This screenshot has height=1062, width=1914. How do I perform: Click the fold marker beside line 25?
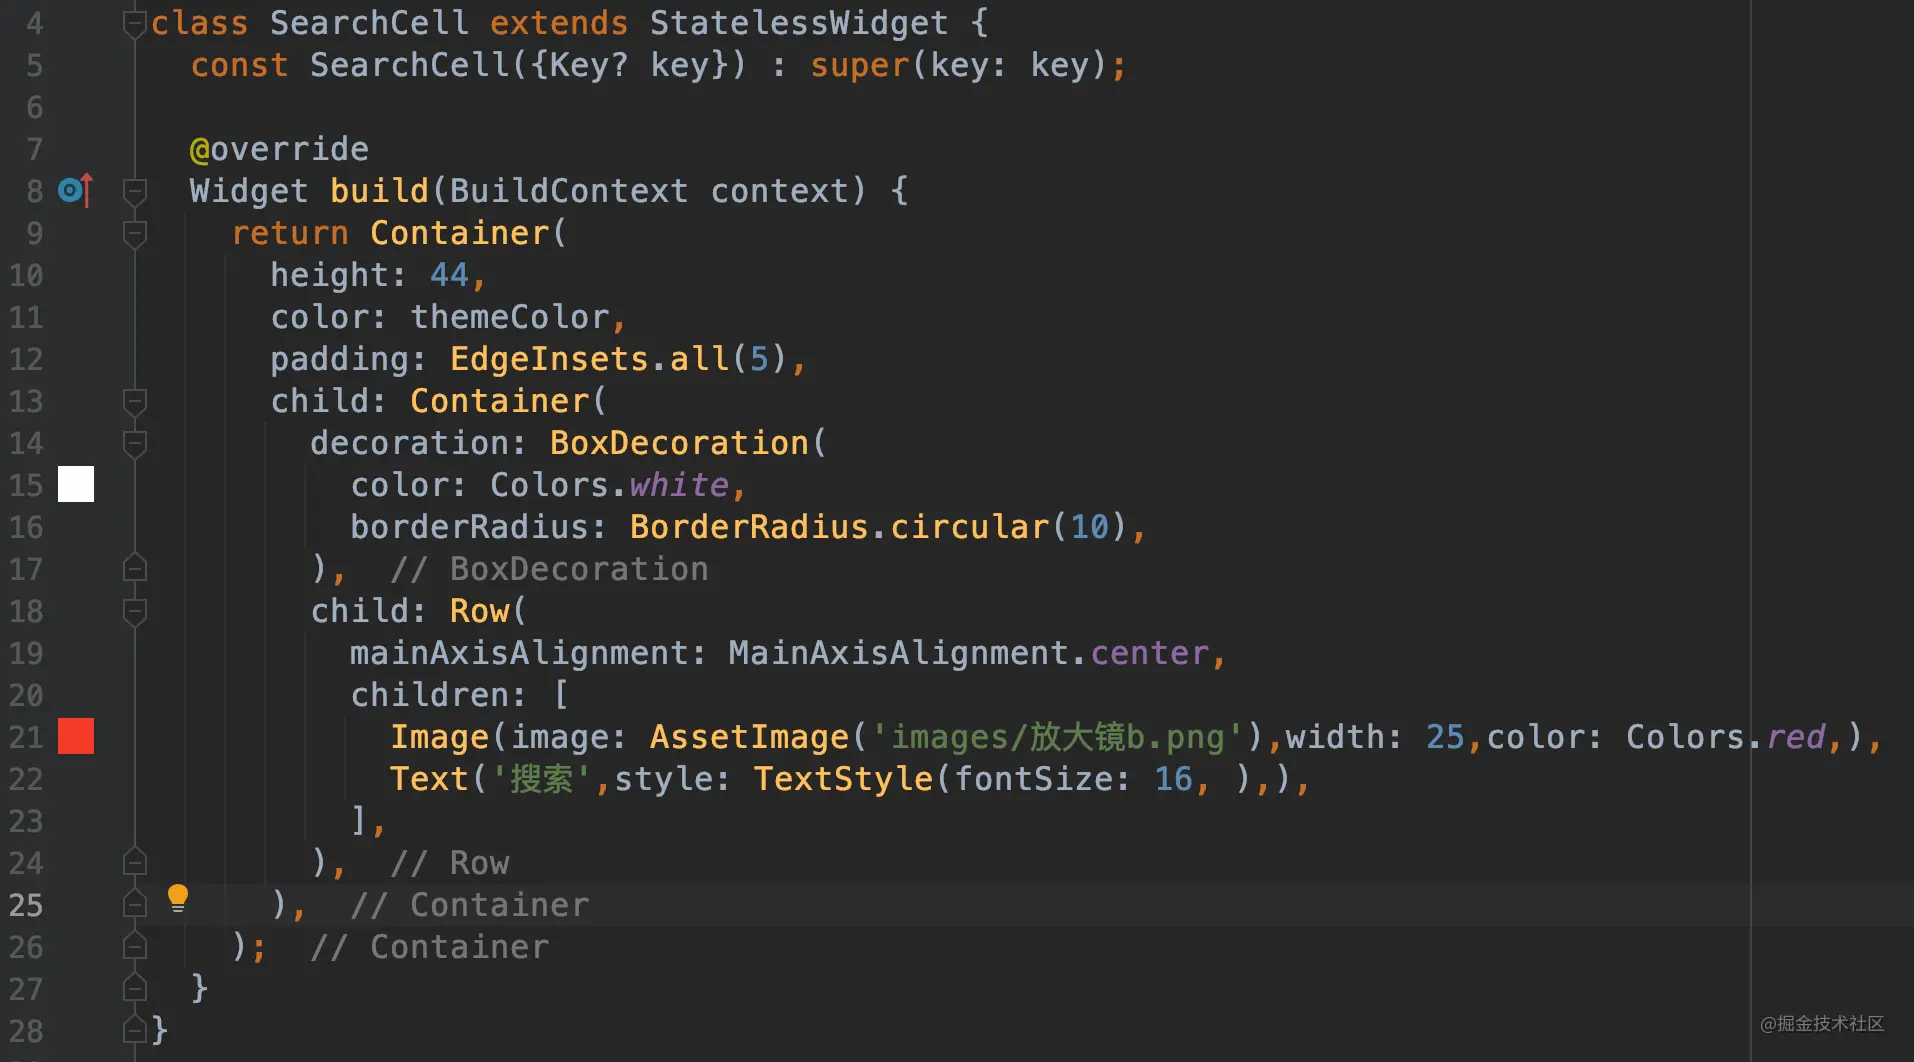(x=135, y=904)
